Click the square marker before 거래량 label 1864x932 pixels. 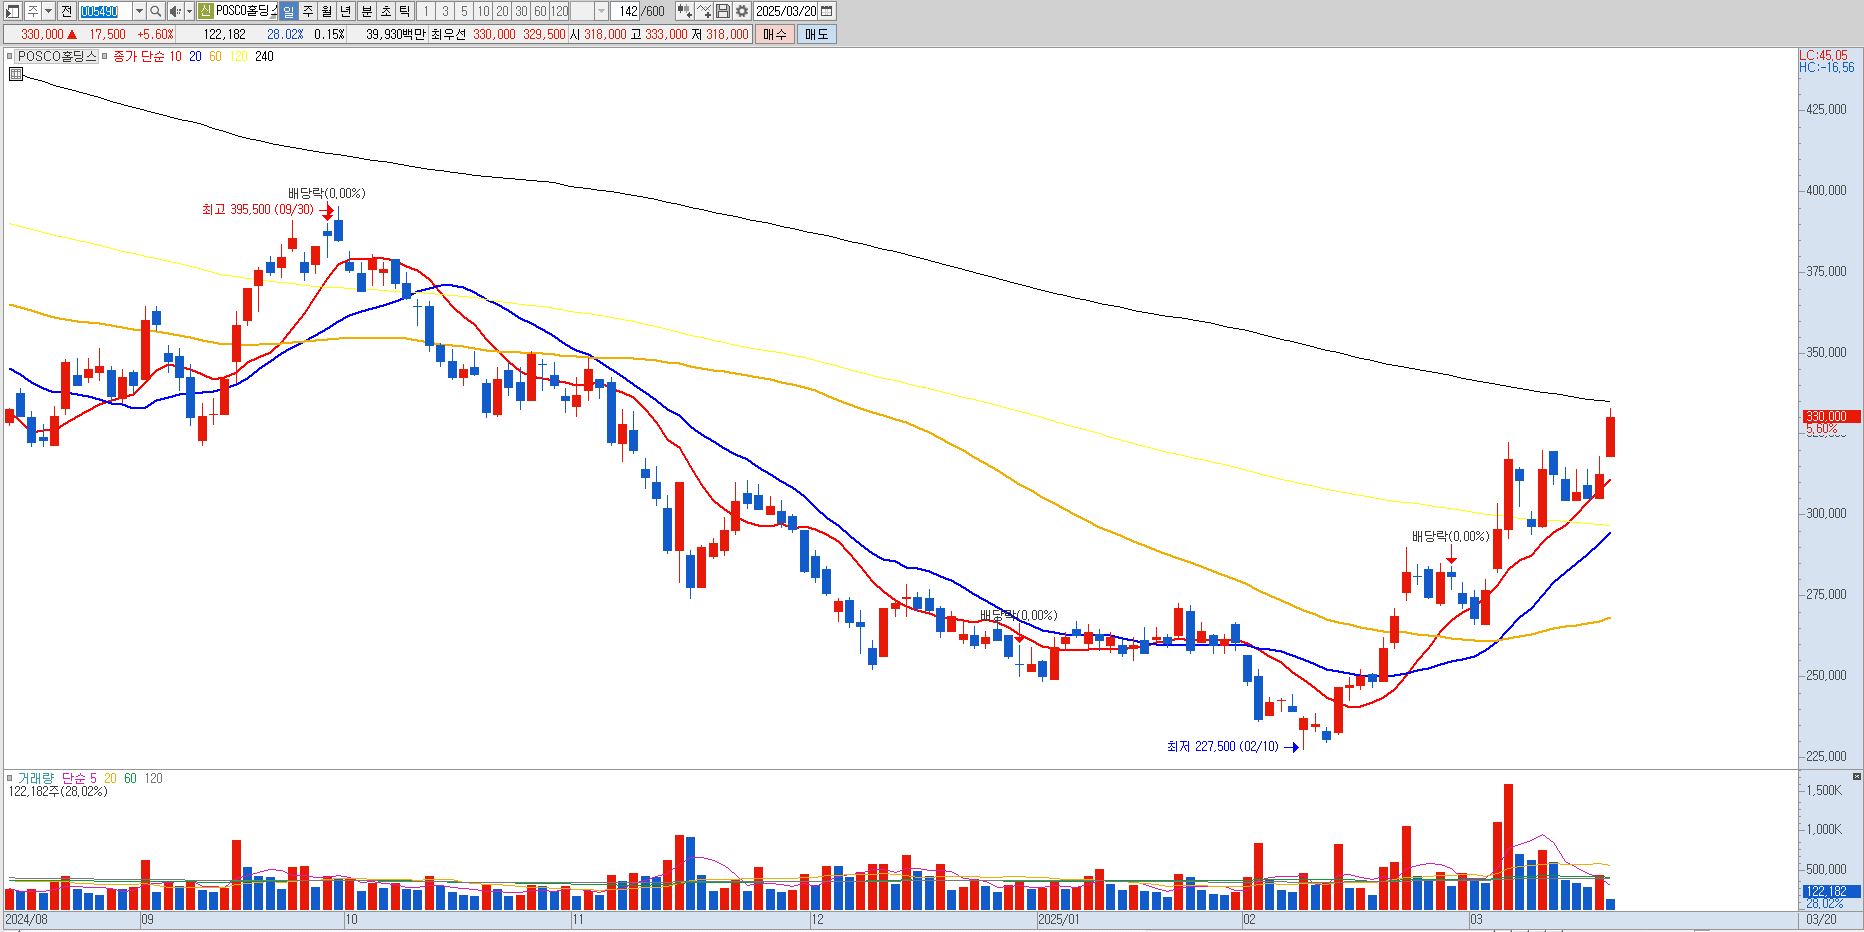point(9,778)
